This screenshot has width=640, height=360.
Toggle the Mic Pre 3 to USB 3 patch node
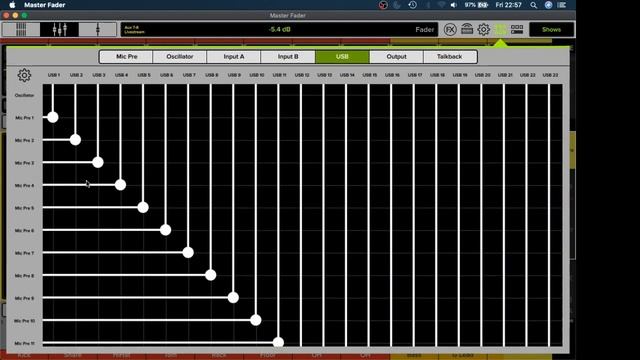[x=98, y=162]
